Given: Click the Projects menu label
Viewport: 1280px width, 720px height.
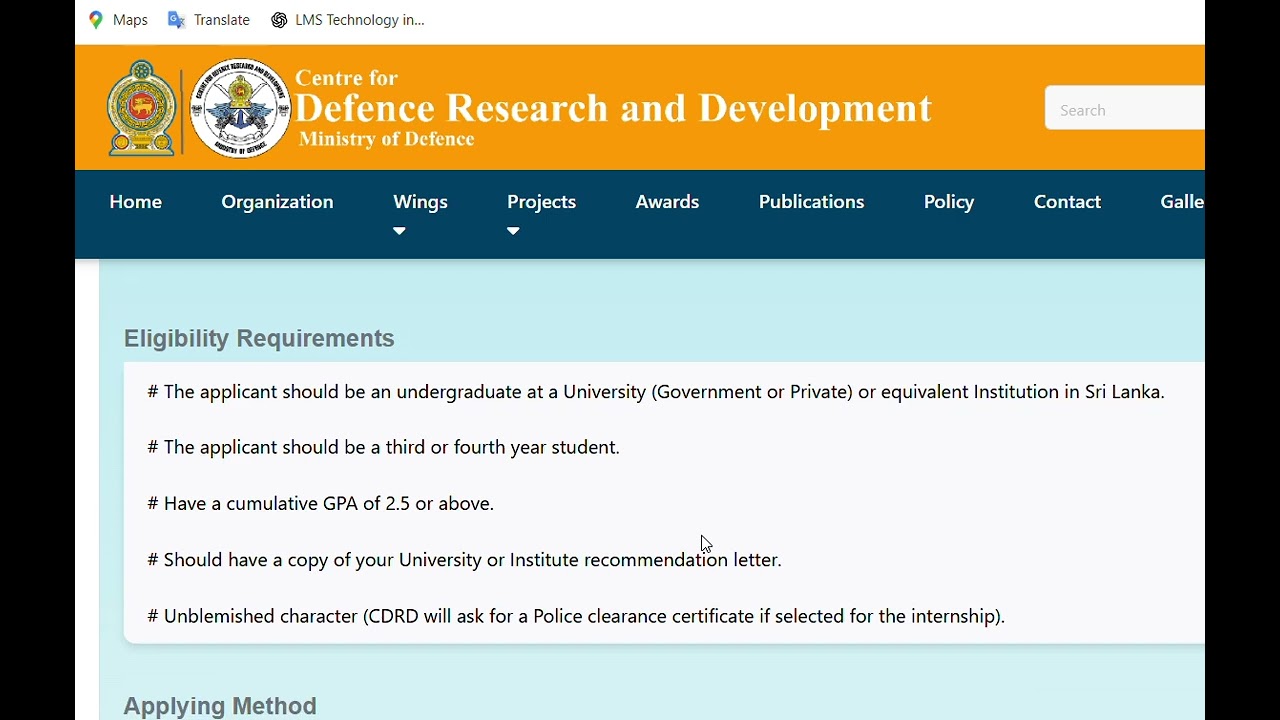Looking at the screenshot, I should [x=541, y=202].
